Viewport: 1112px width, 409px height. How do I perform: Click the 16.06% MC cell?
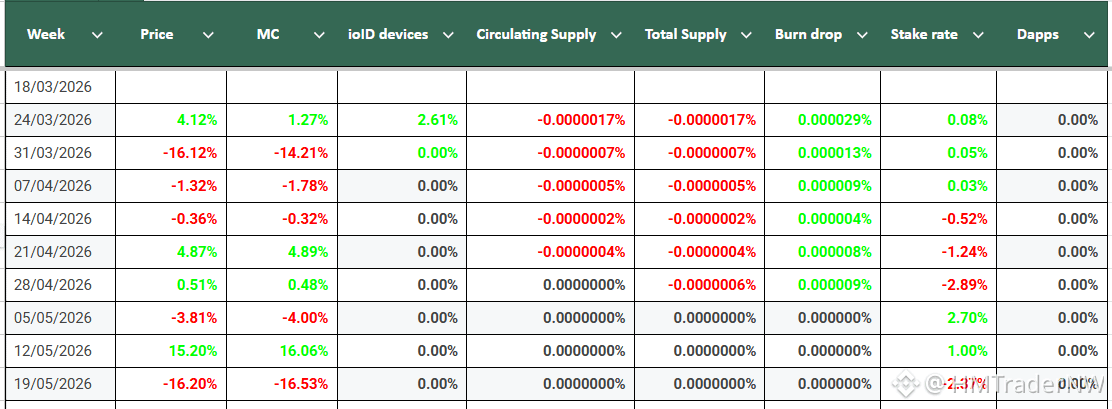282,351
